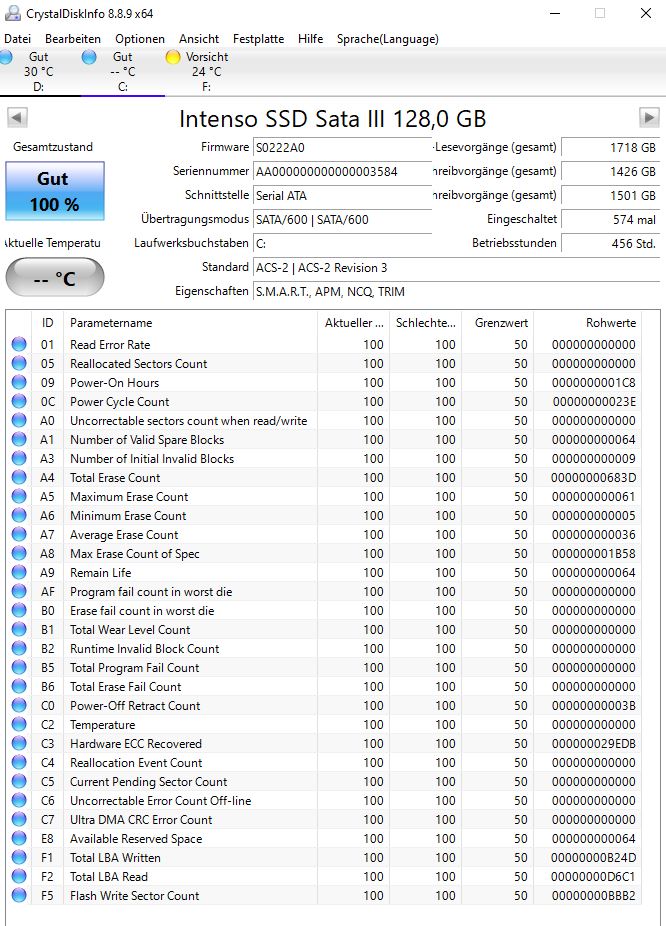Screen dimensions: 666x926
Task: Click the Seriennummer field value
Action: (x=342, y=172)
